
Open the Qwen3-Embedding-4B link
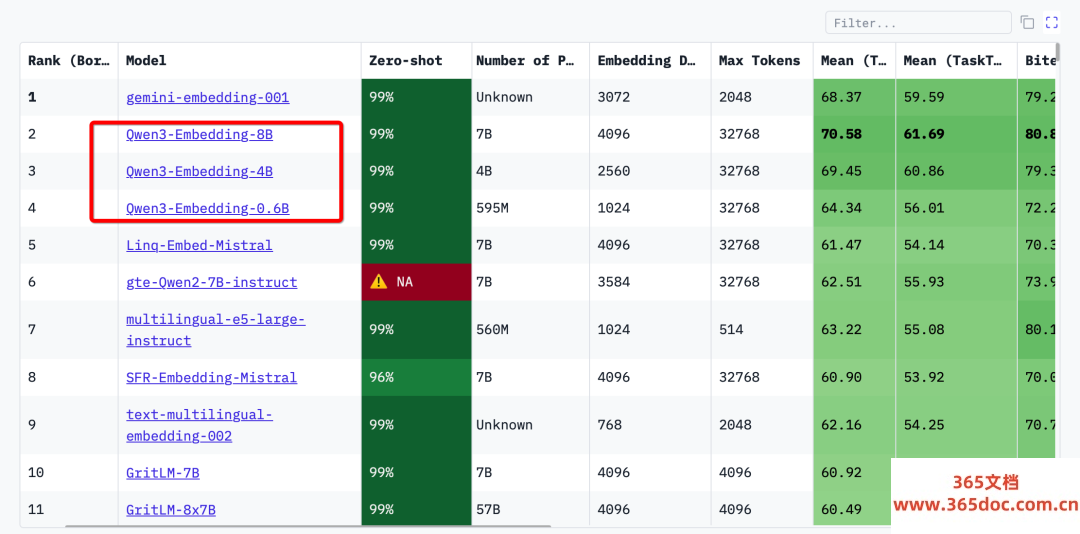click(199, 171)
